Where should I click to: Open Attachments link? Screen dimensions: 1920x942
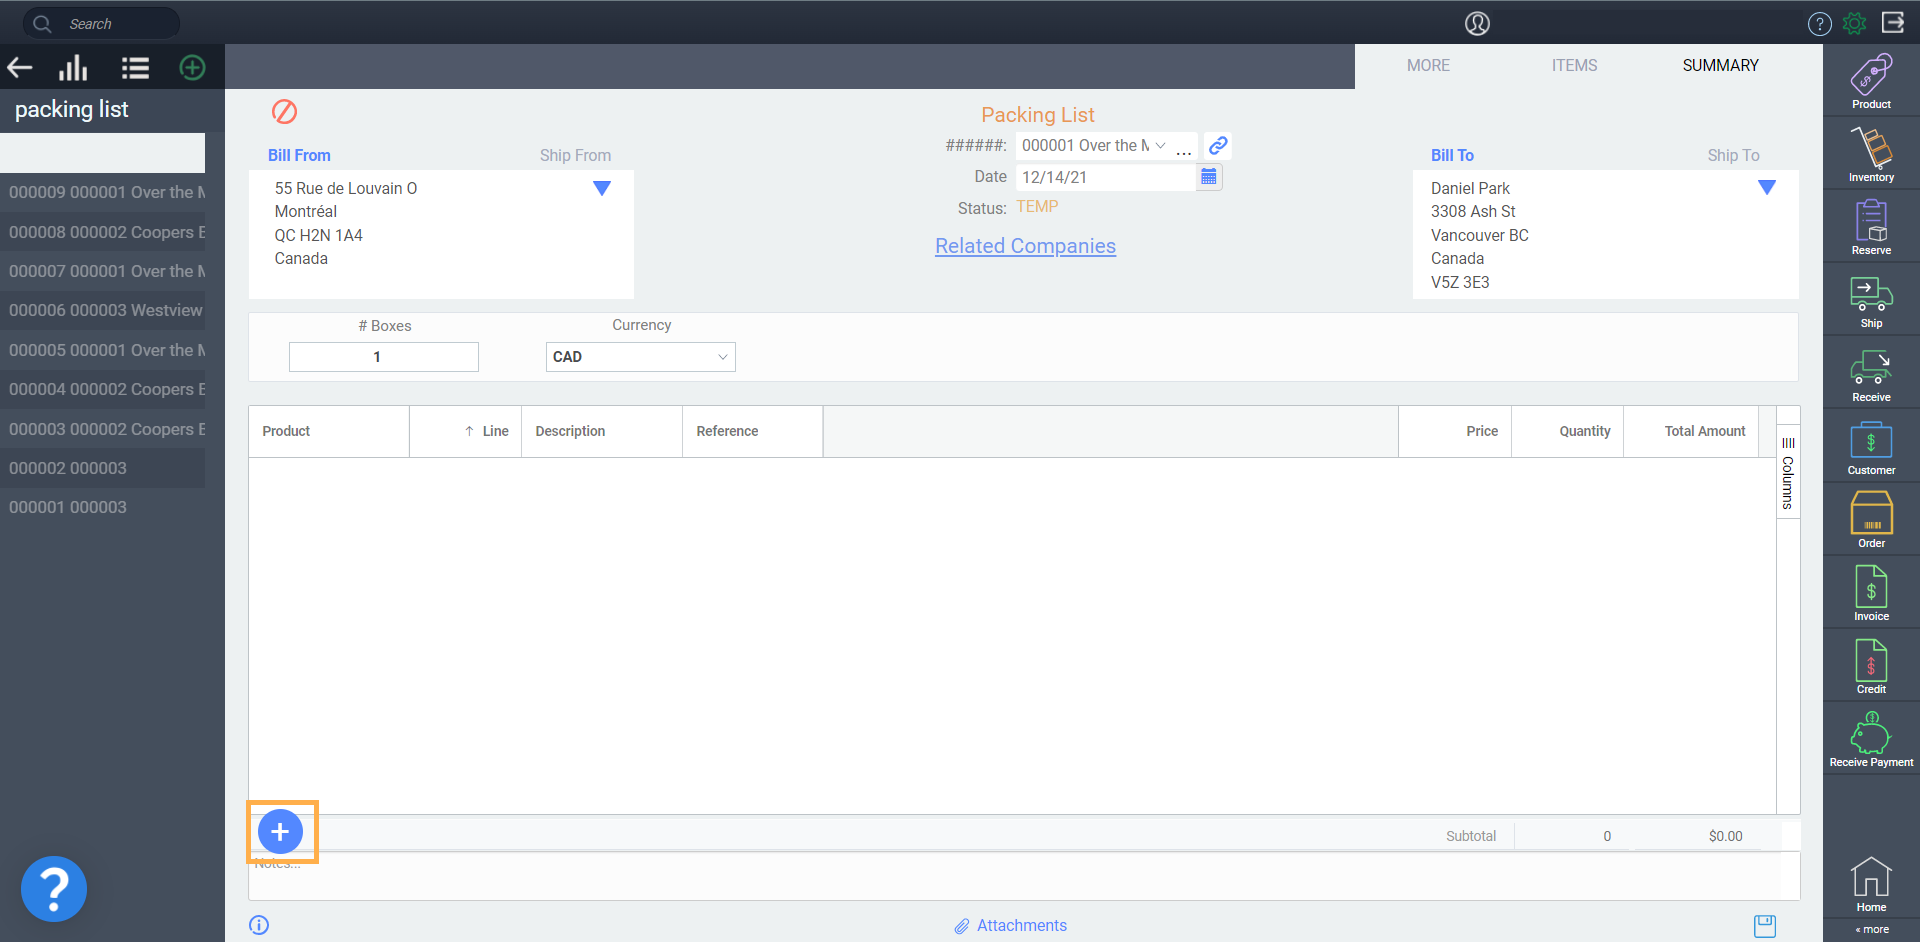[x=1010, y=926]
